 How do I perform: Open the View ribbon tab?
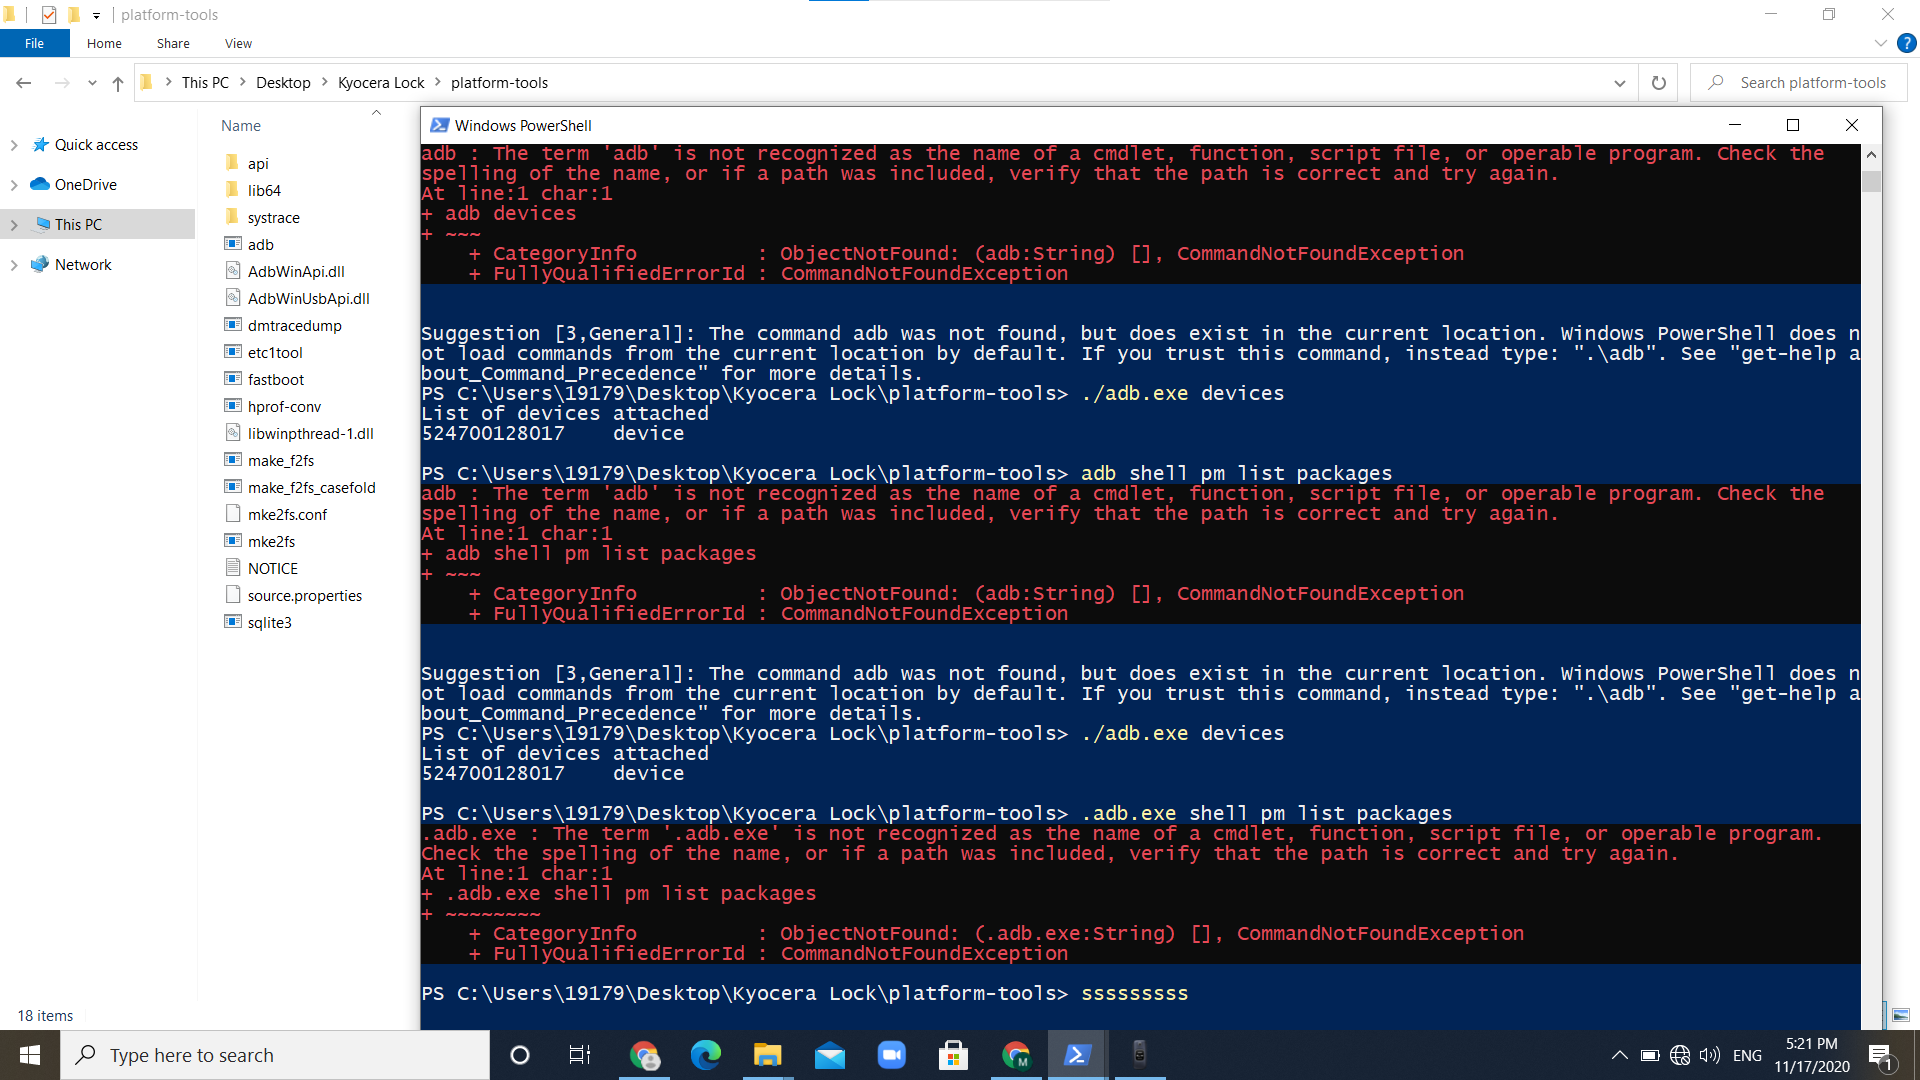(238, 43)
